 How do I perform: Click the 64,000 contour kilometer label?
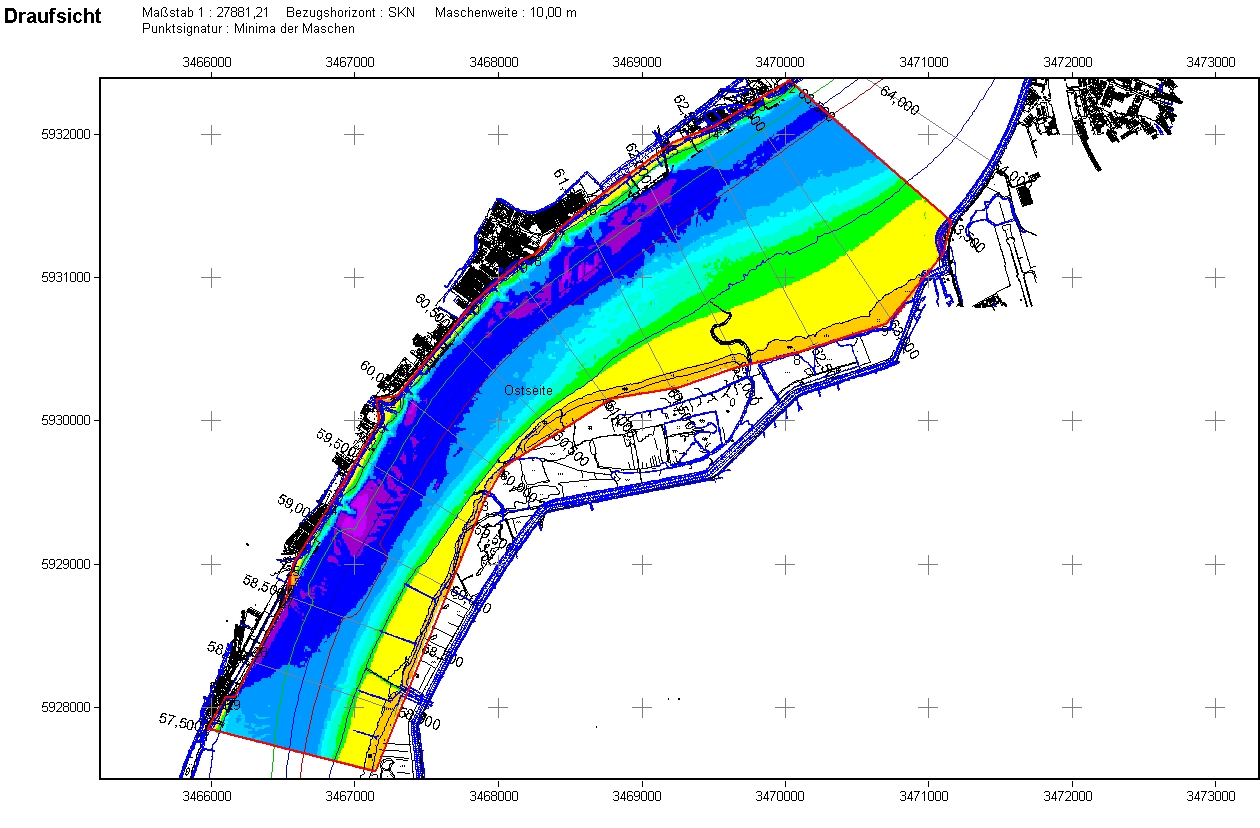tap(899, 101)
